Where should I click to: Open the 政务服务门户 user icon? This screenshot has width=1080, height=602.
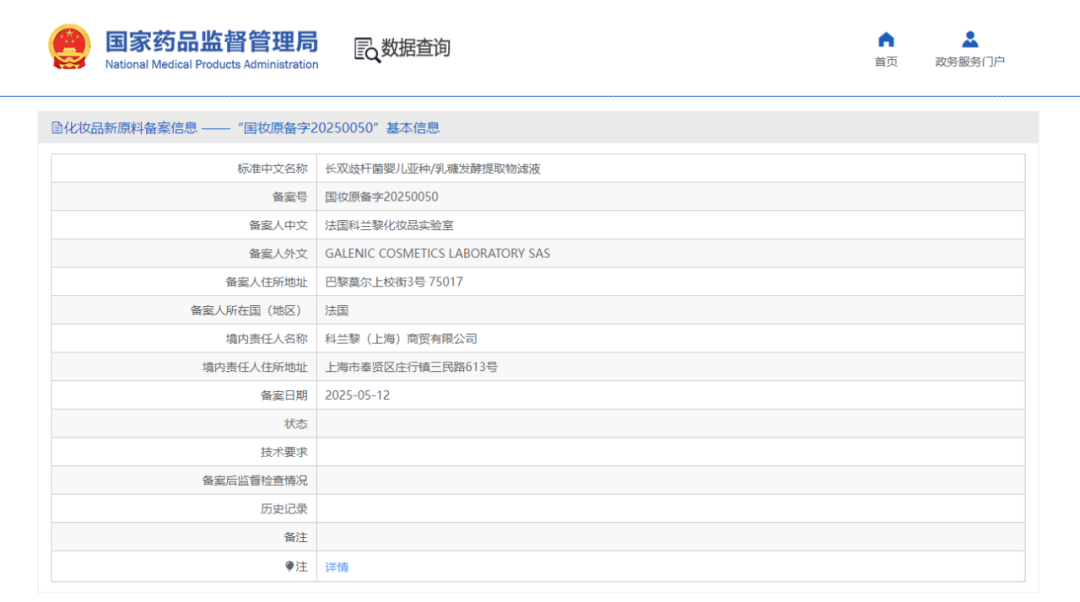tap(970, 39)
